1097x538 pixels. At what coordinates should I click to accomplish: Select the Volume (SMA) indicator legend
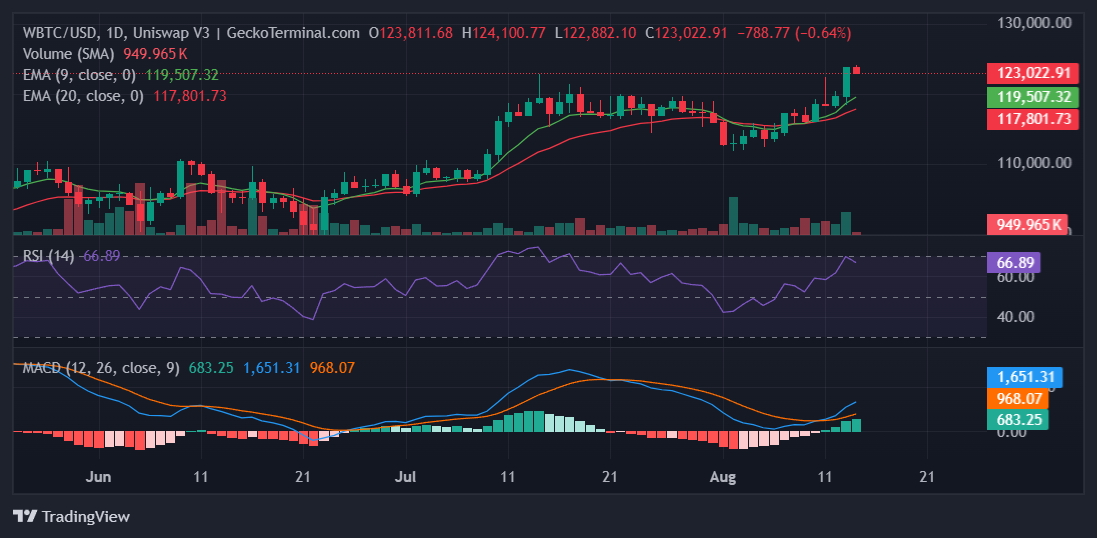(x=68, y=54)
